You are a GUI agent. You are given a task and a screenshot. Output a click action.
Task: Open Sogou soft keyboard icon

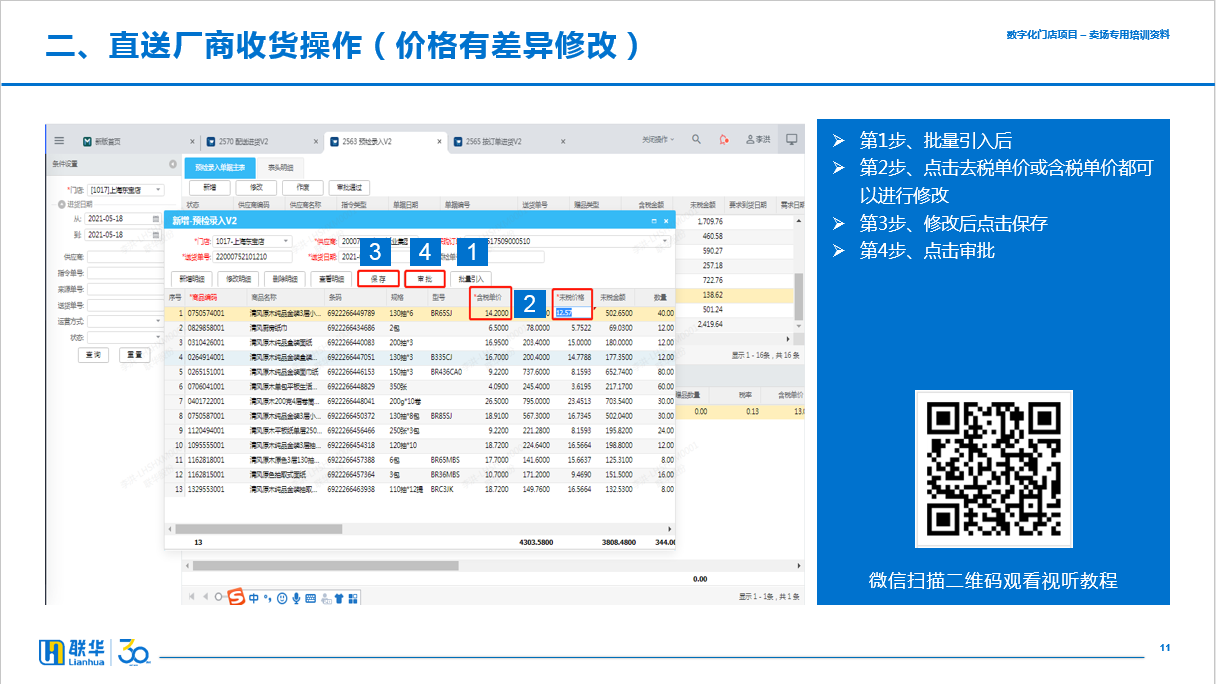311,598
